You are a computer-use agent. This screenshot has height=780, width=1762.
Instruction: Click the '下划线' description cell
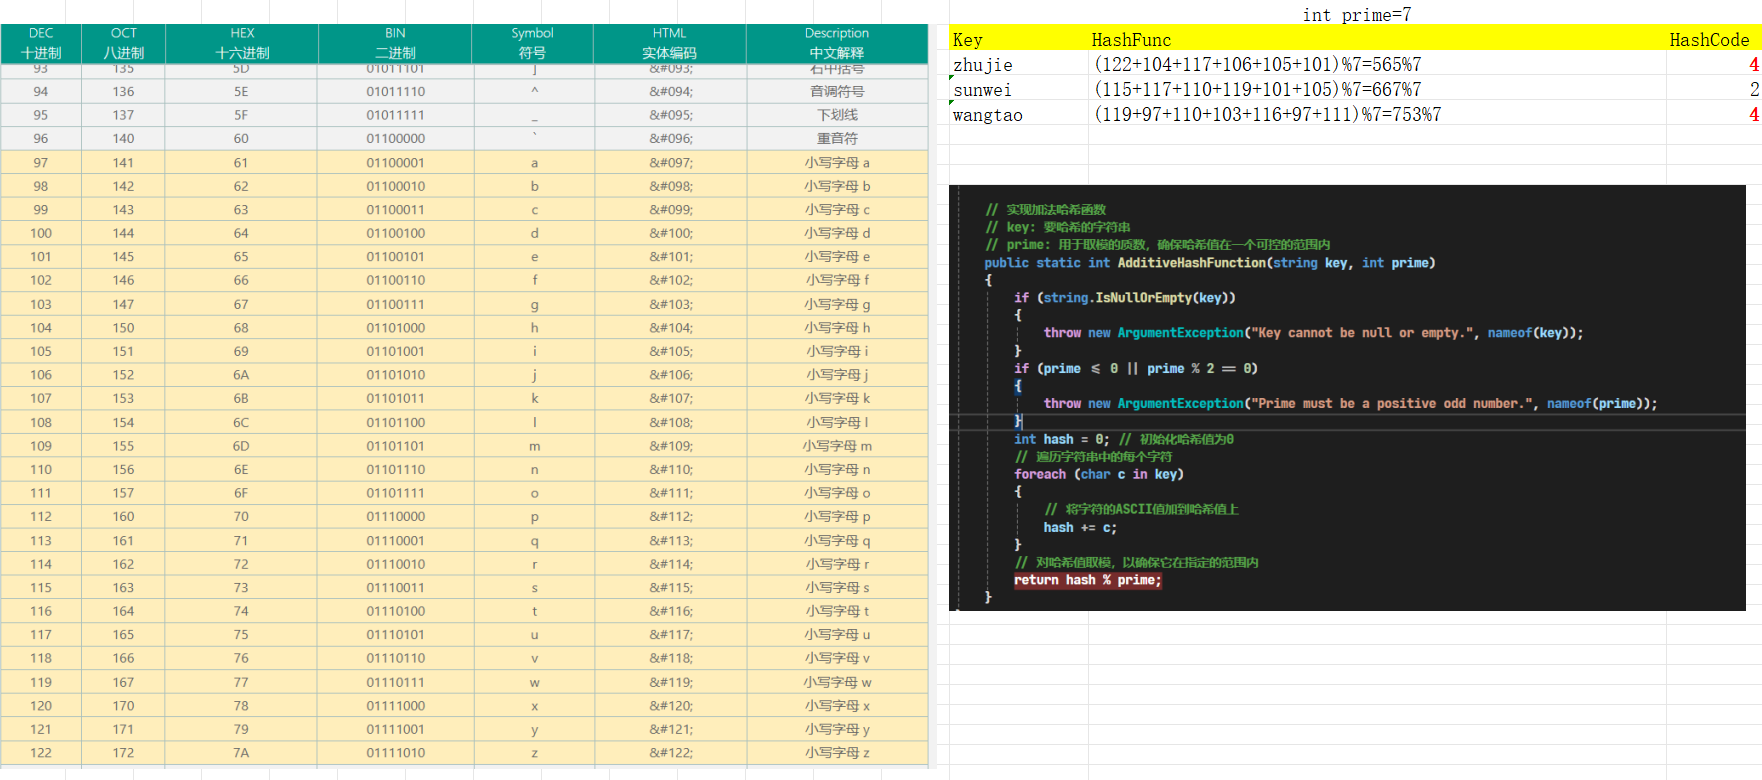tap(837, 115)
